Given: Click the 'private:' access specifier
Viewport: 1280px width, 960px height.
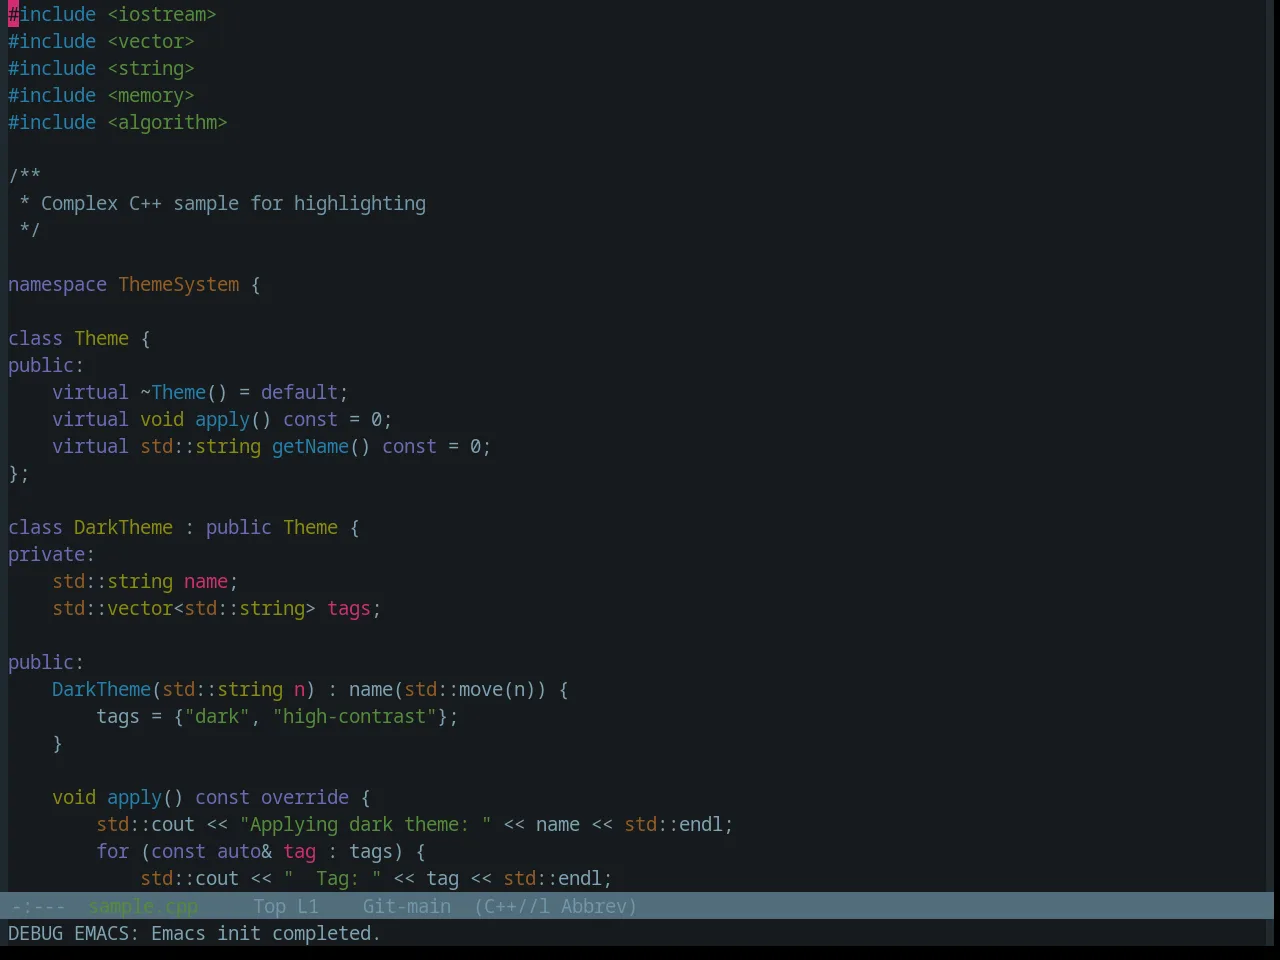Looking at the screenshot, I should (x=52, y=555).
